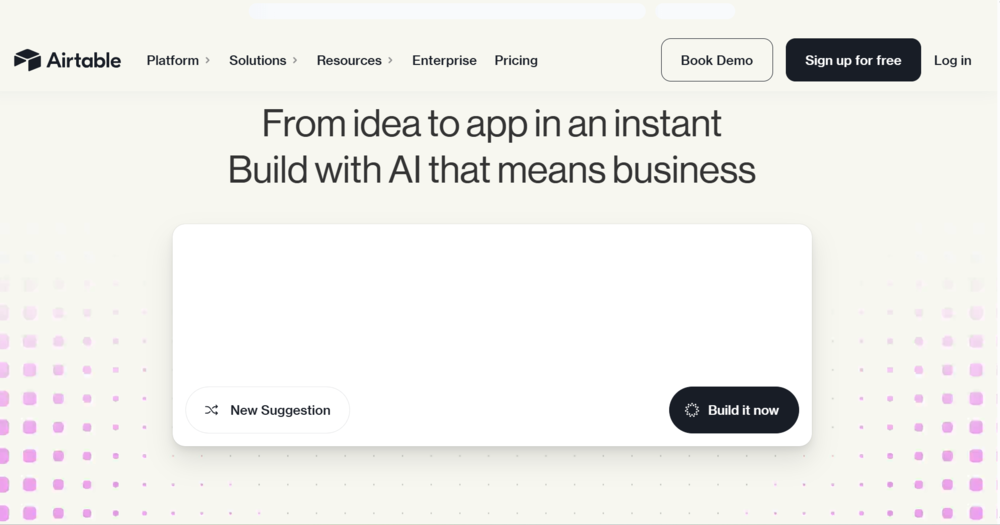Click Sign up for free
This screenshot has height=525, width=1000.
pos(853,60)
